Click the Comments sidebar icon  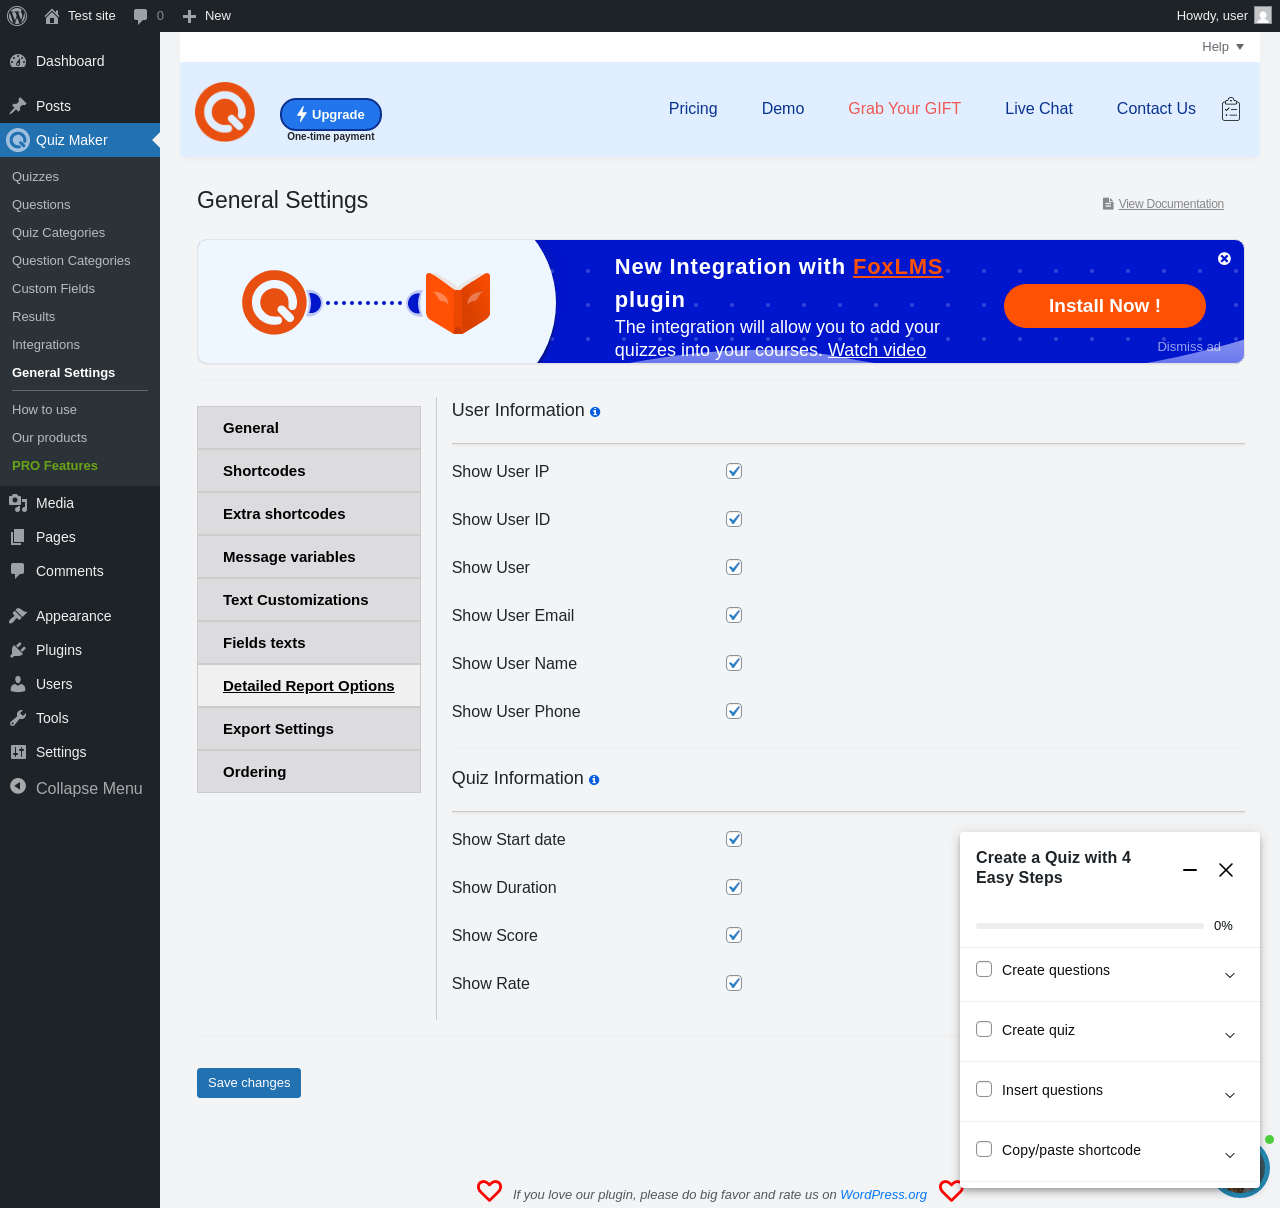point(18,571)
